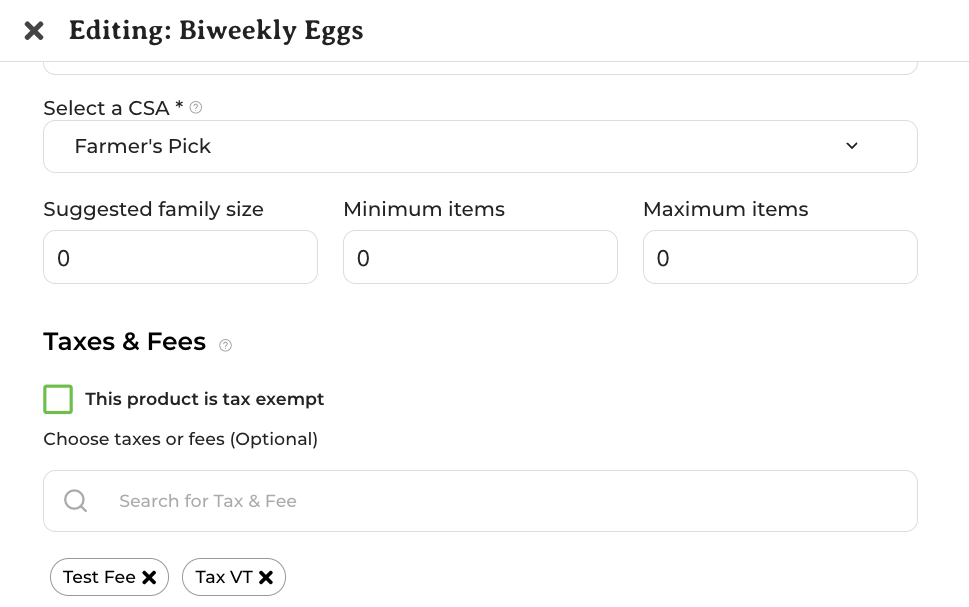
Task: Select the Test Fee chip
Action: tap(99, 577)
